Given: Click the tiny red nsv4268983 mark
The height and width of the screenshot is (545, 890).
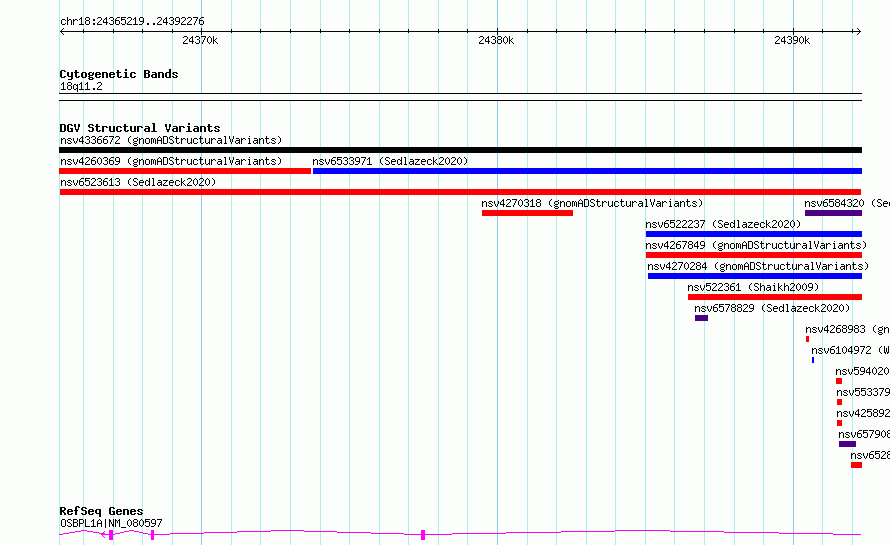Looking at the screenshot, I should 807,339.
